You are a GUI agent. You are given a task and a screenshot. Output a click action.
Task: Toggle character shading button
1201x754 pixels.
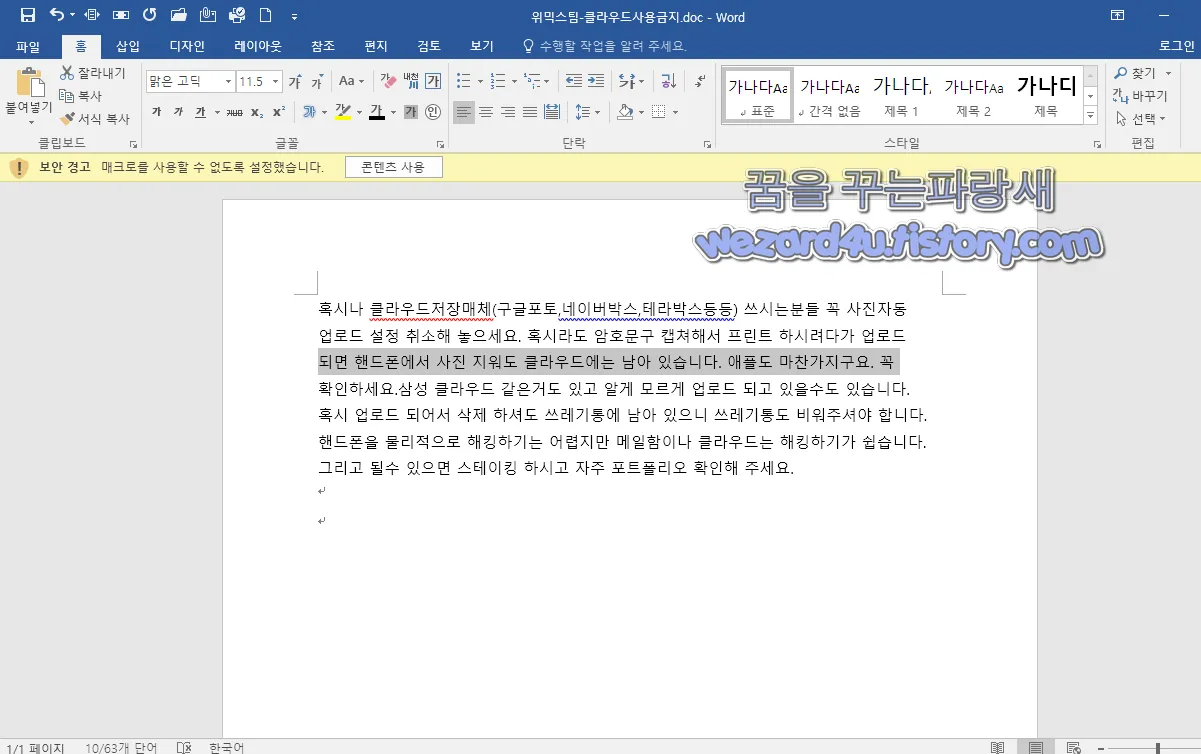[410, 112]
